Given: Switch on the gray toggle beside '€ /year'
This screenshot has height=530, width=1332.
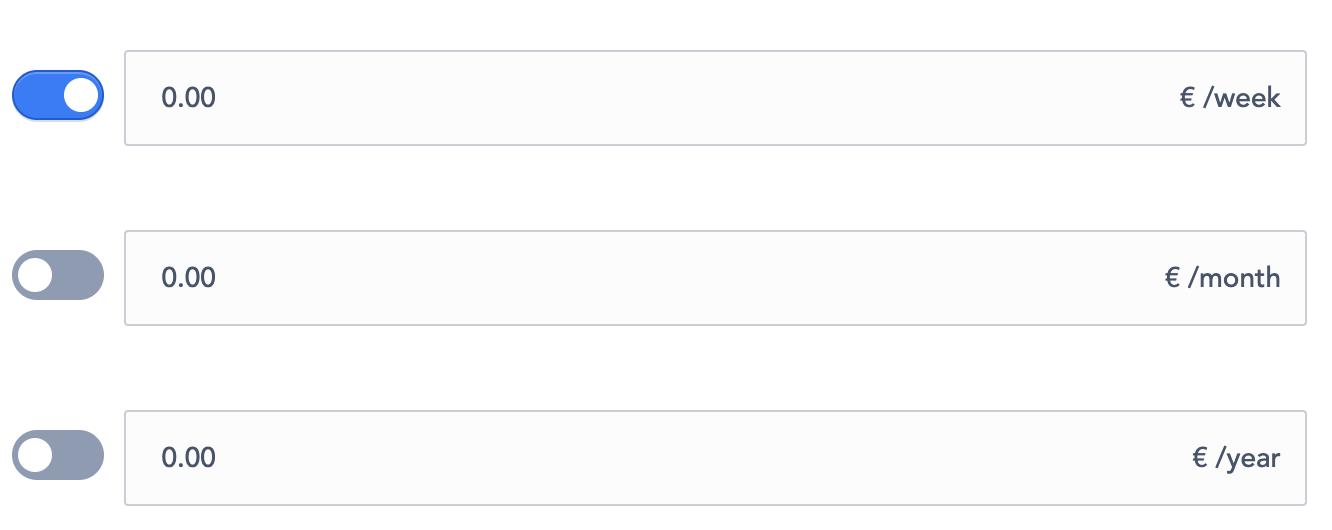Looking at the screenshot, I should tap(58, 455).
